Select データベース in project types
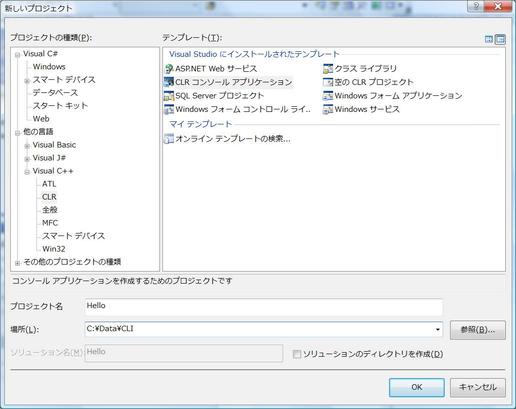Image resolution: width=516 pixels, height=409 pixels. point(55,93)
